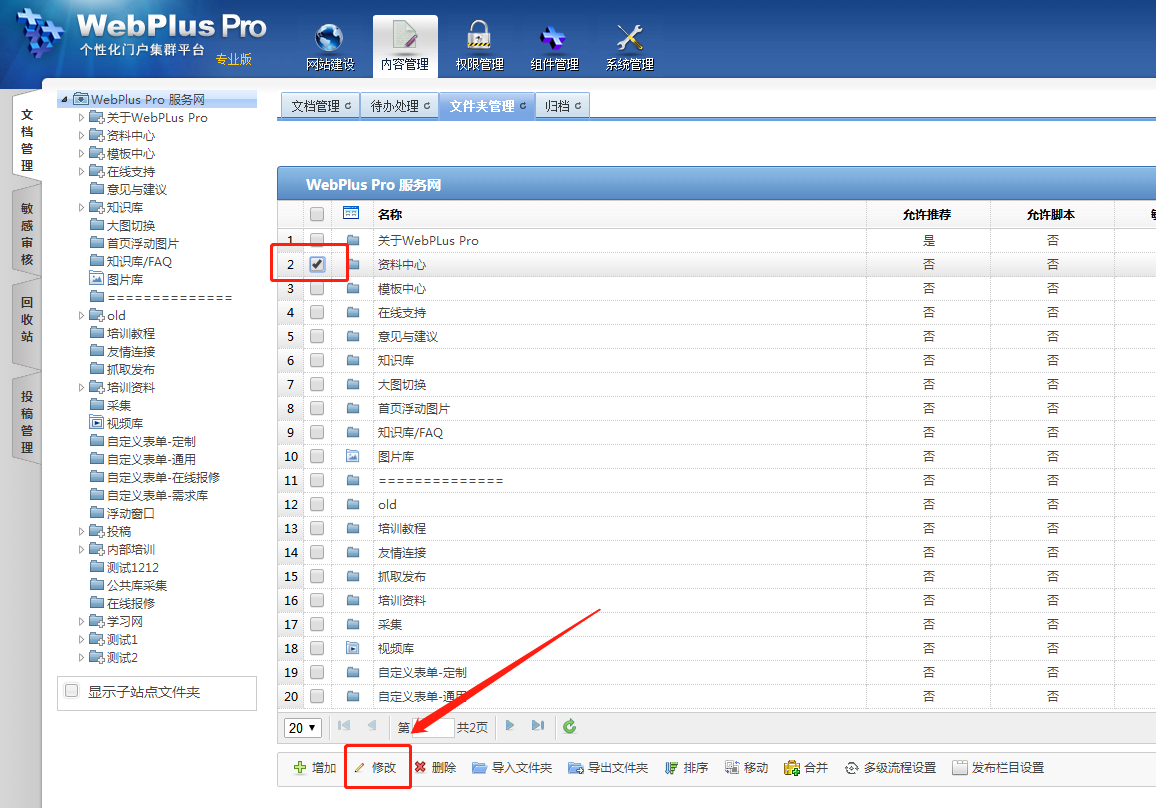Jump to last page arrow in pager
The width and height of the screenshot is (1156, 808).
click(538, 726)
